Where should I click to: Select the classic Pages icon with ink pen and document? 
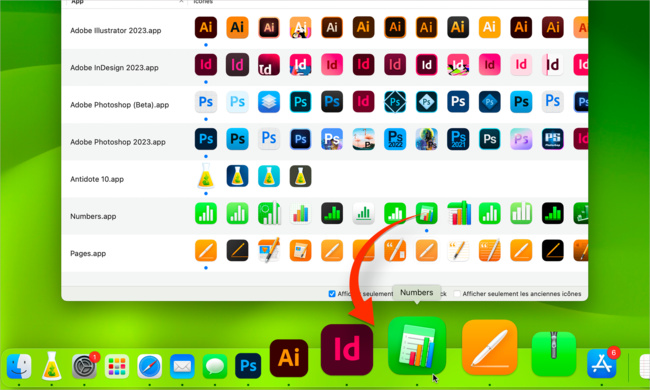click(269, 250)
